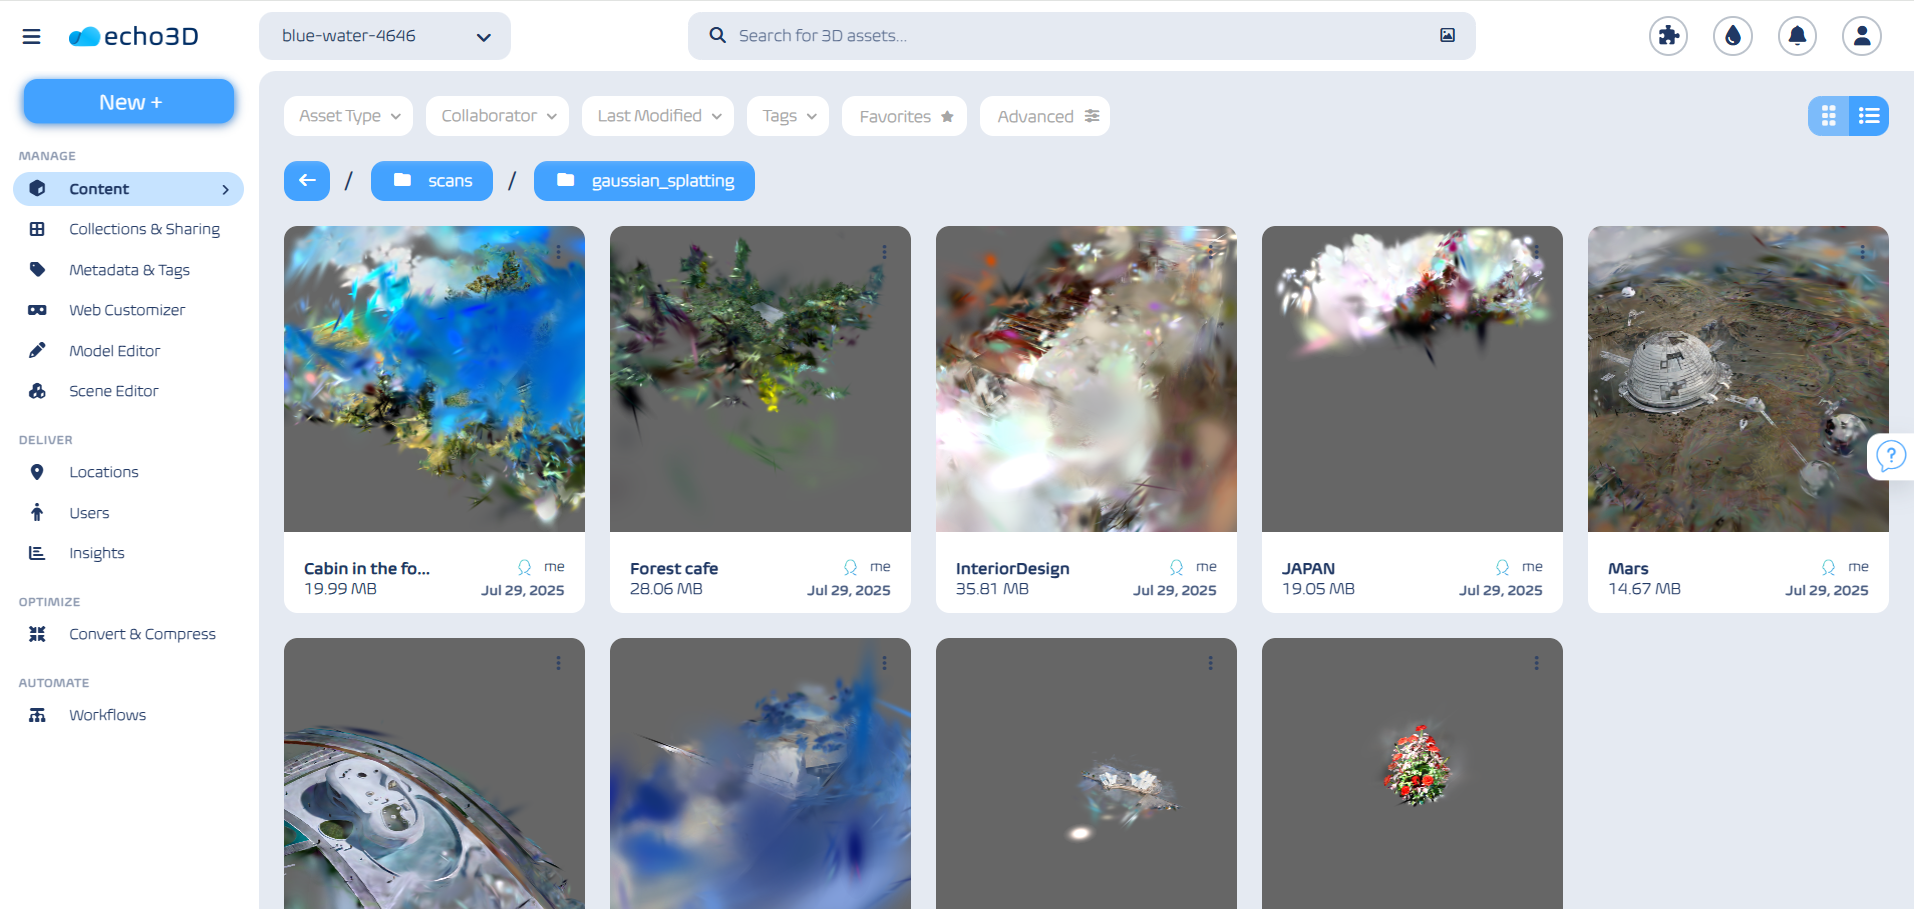The height and width of the screenshot is (909, 1914).
Task: Open the Asset Type filter dropdown
Action: [x=347, y=115]
